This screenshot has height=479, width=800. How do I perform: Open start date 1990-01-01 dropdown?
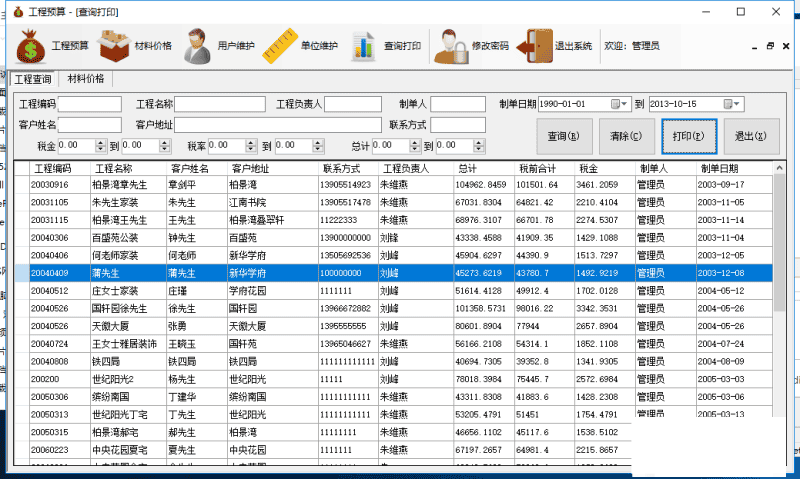(625, 104)
